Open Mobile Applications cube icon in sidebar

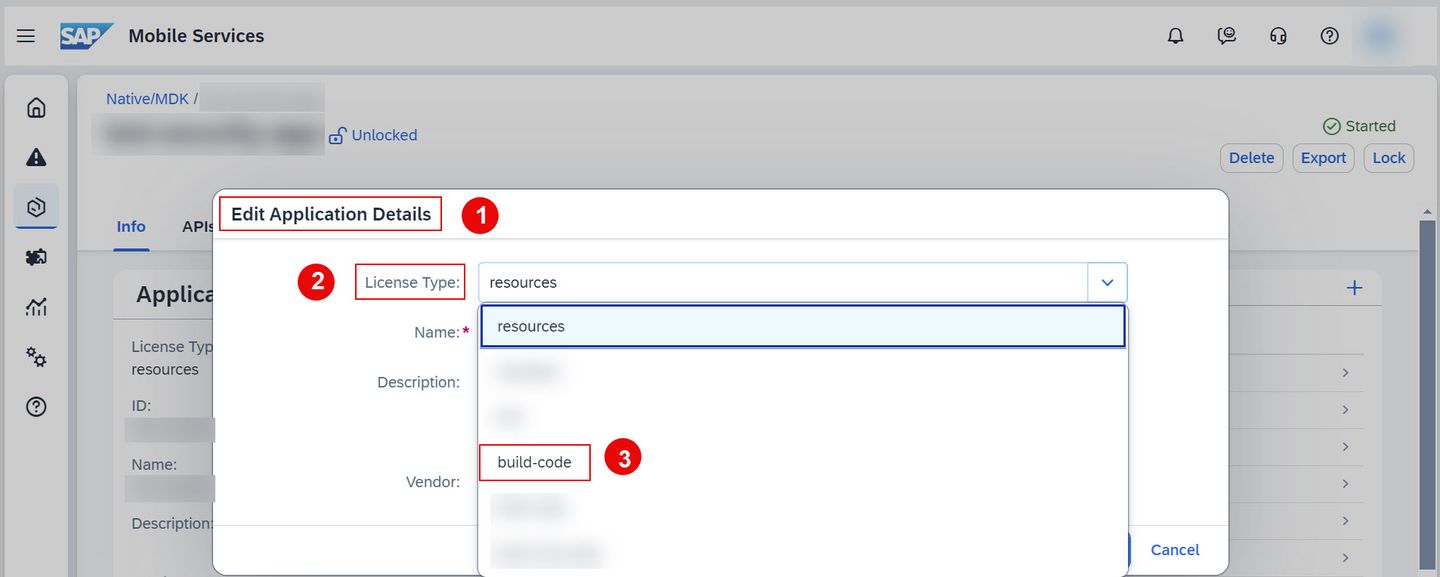coord(36,207)
